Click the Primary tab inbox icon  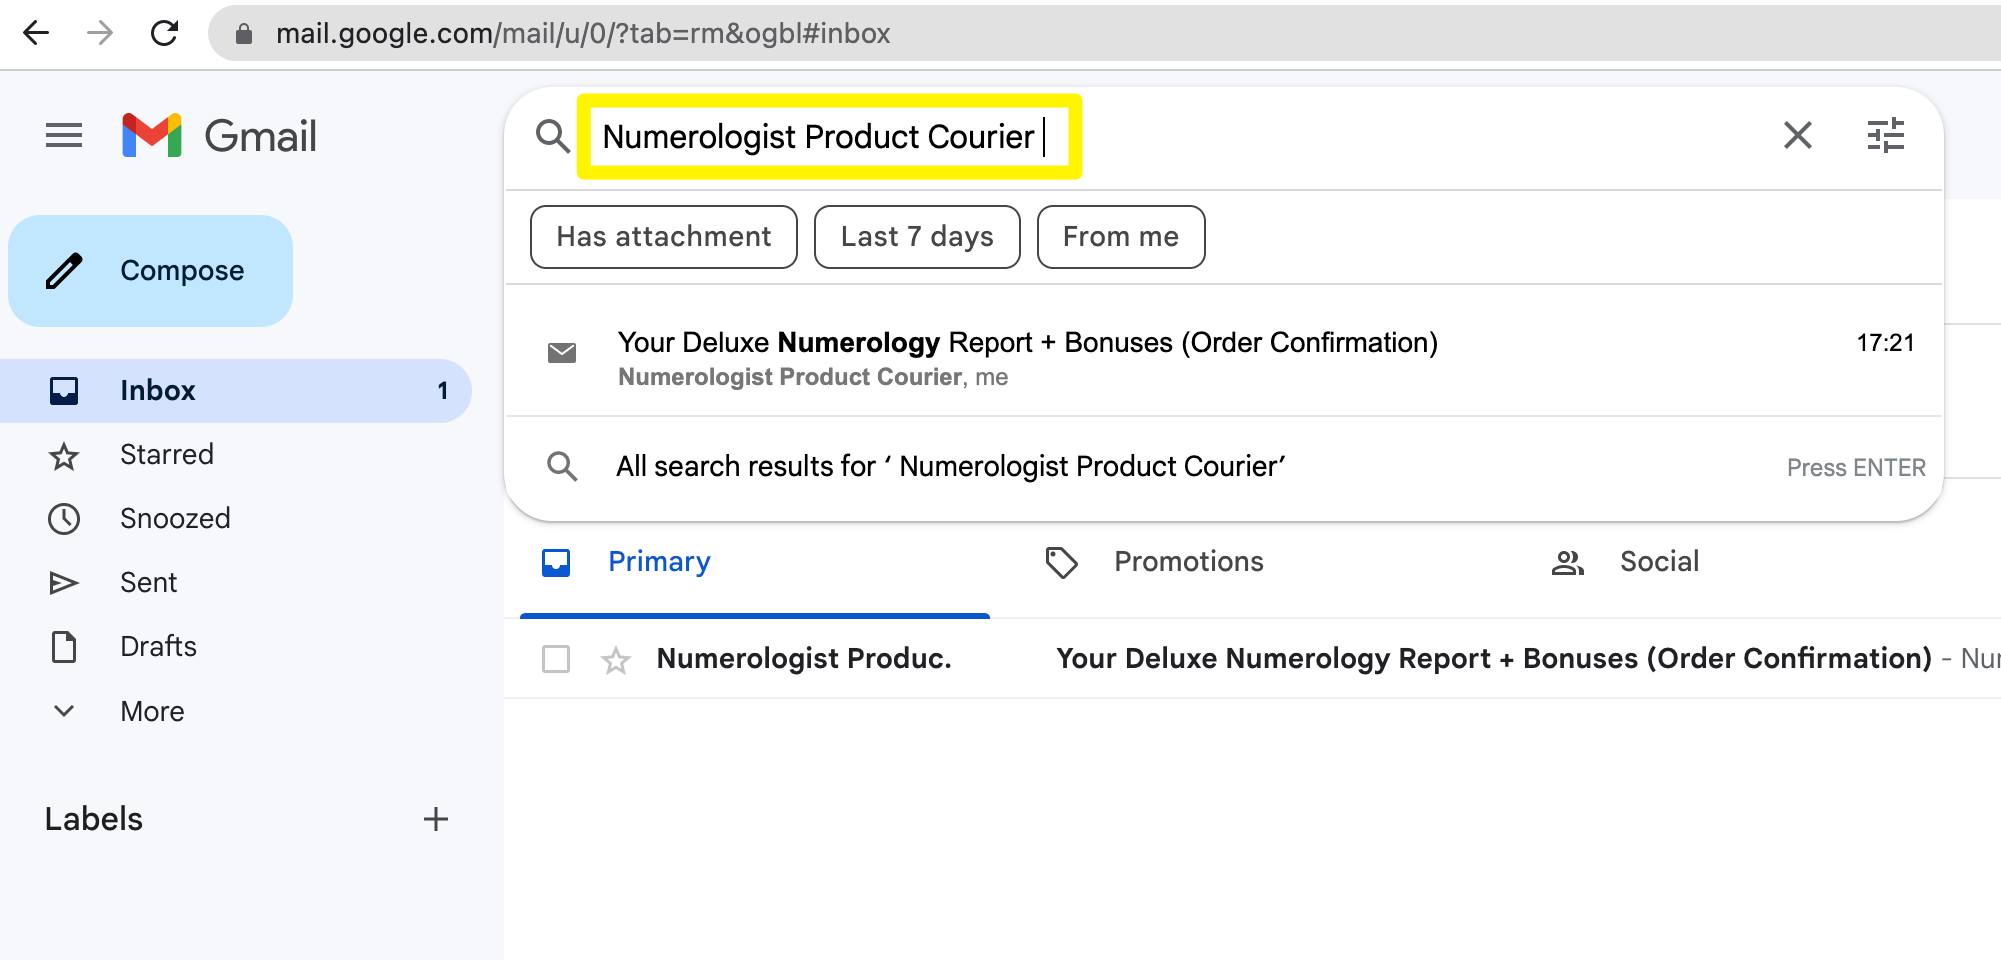(556, 563)
